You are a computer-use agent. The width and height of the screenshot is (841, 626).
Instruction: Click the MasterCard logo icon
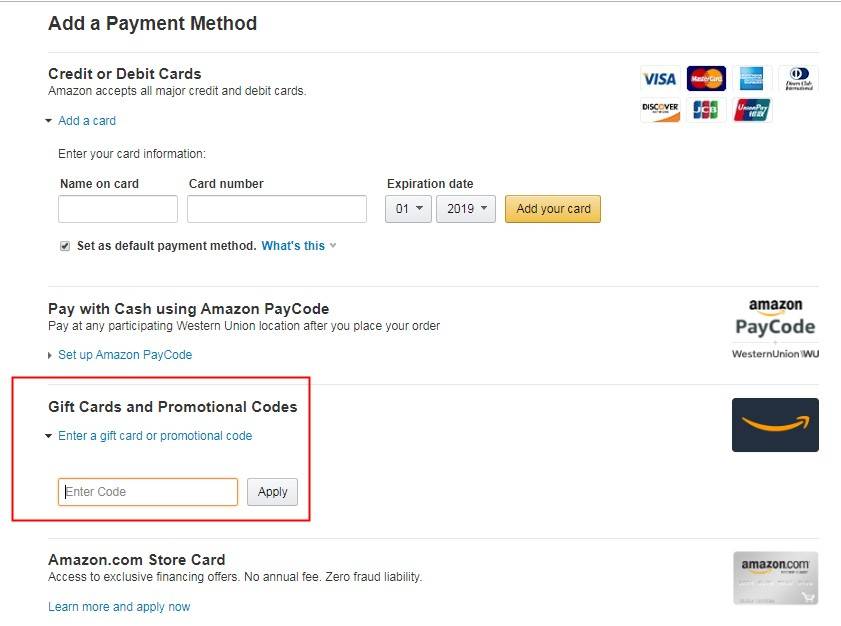point(706,79)
